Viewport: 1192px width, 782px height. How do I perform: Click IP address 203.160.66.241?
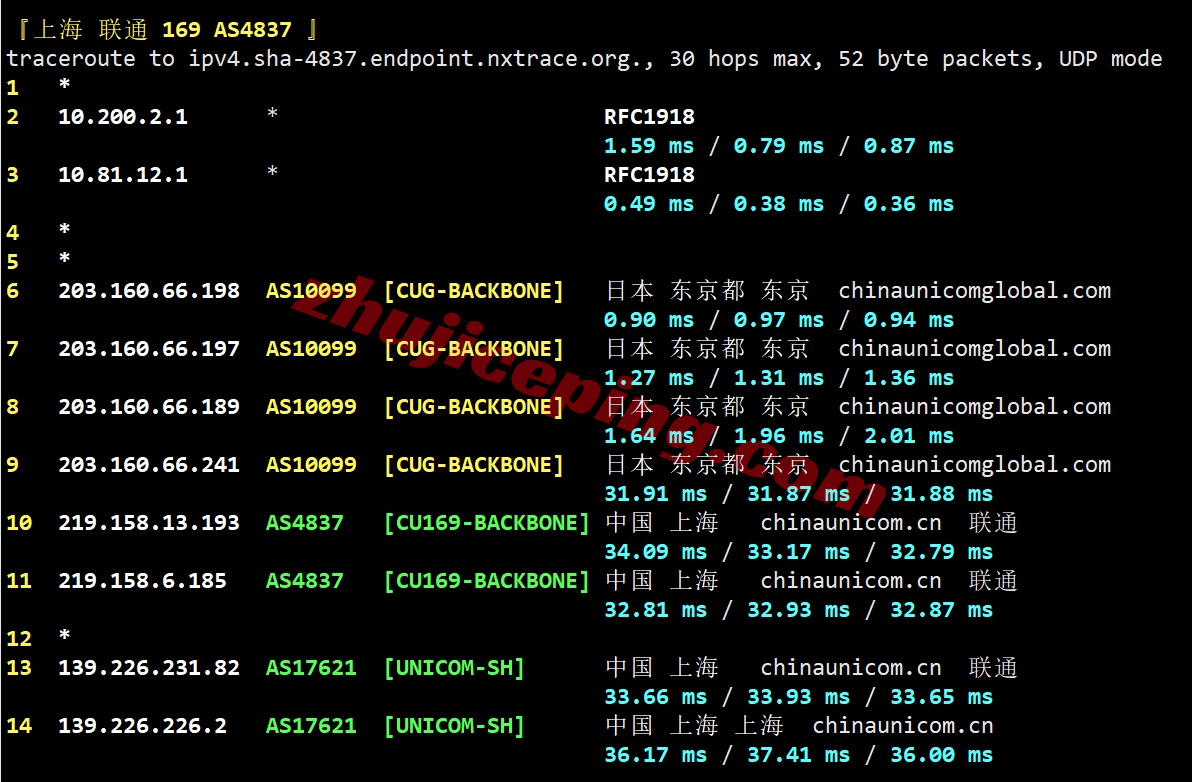149,465
